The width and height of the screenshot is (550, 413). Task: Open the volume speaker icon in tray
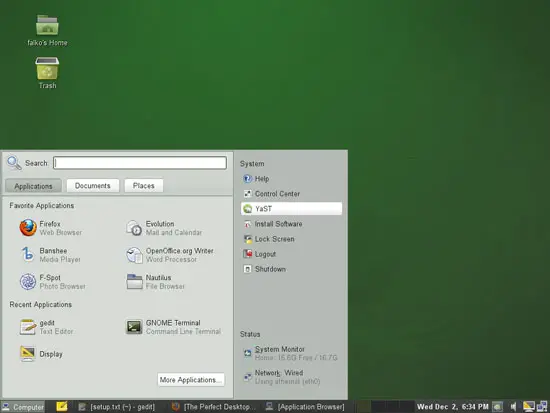click(513, 407)
